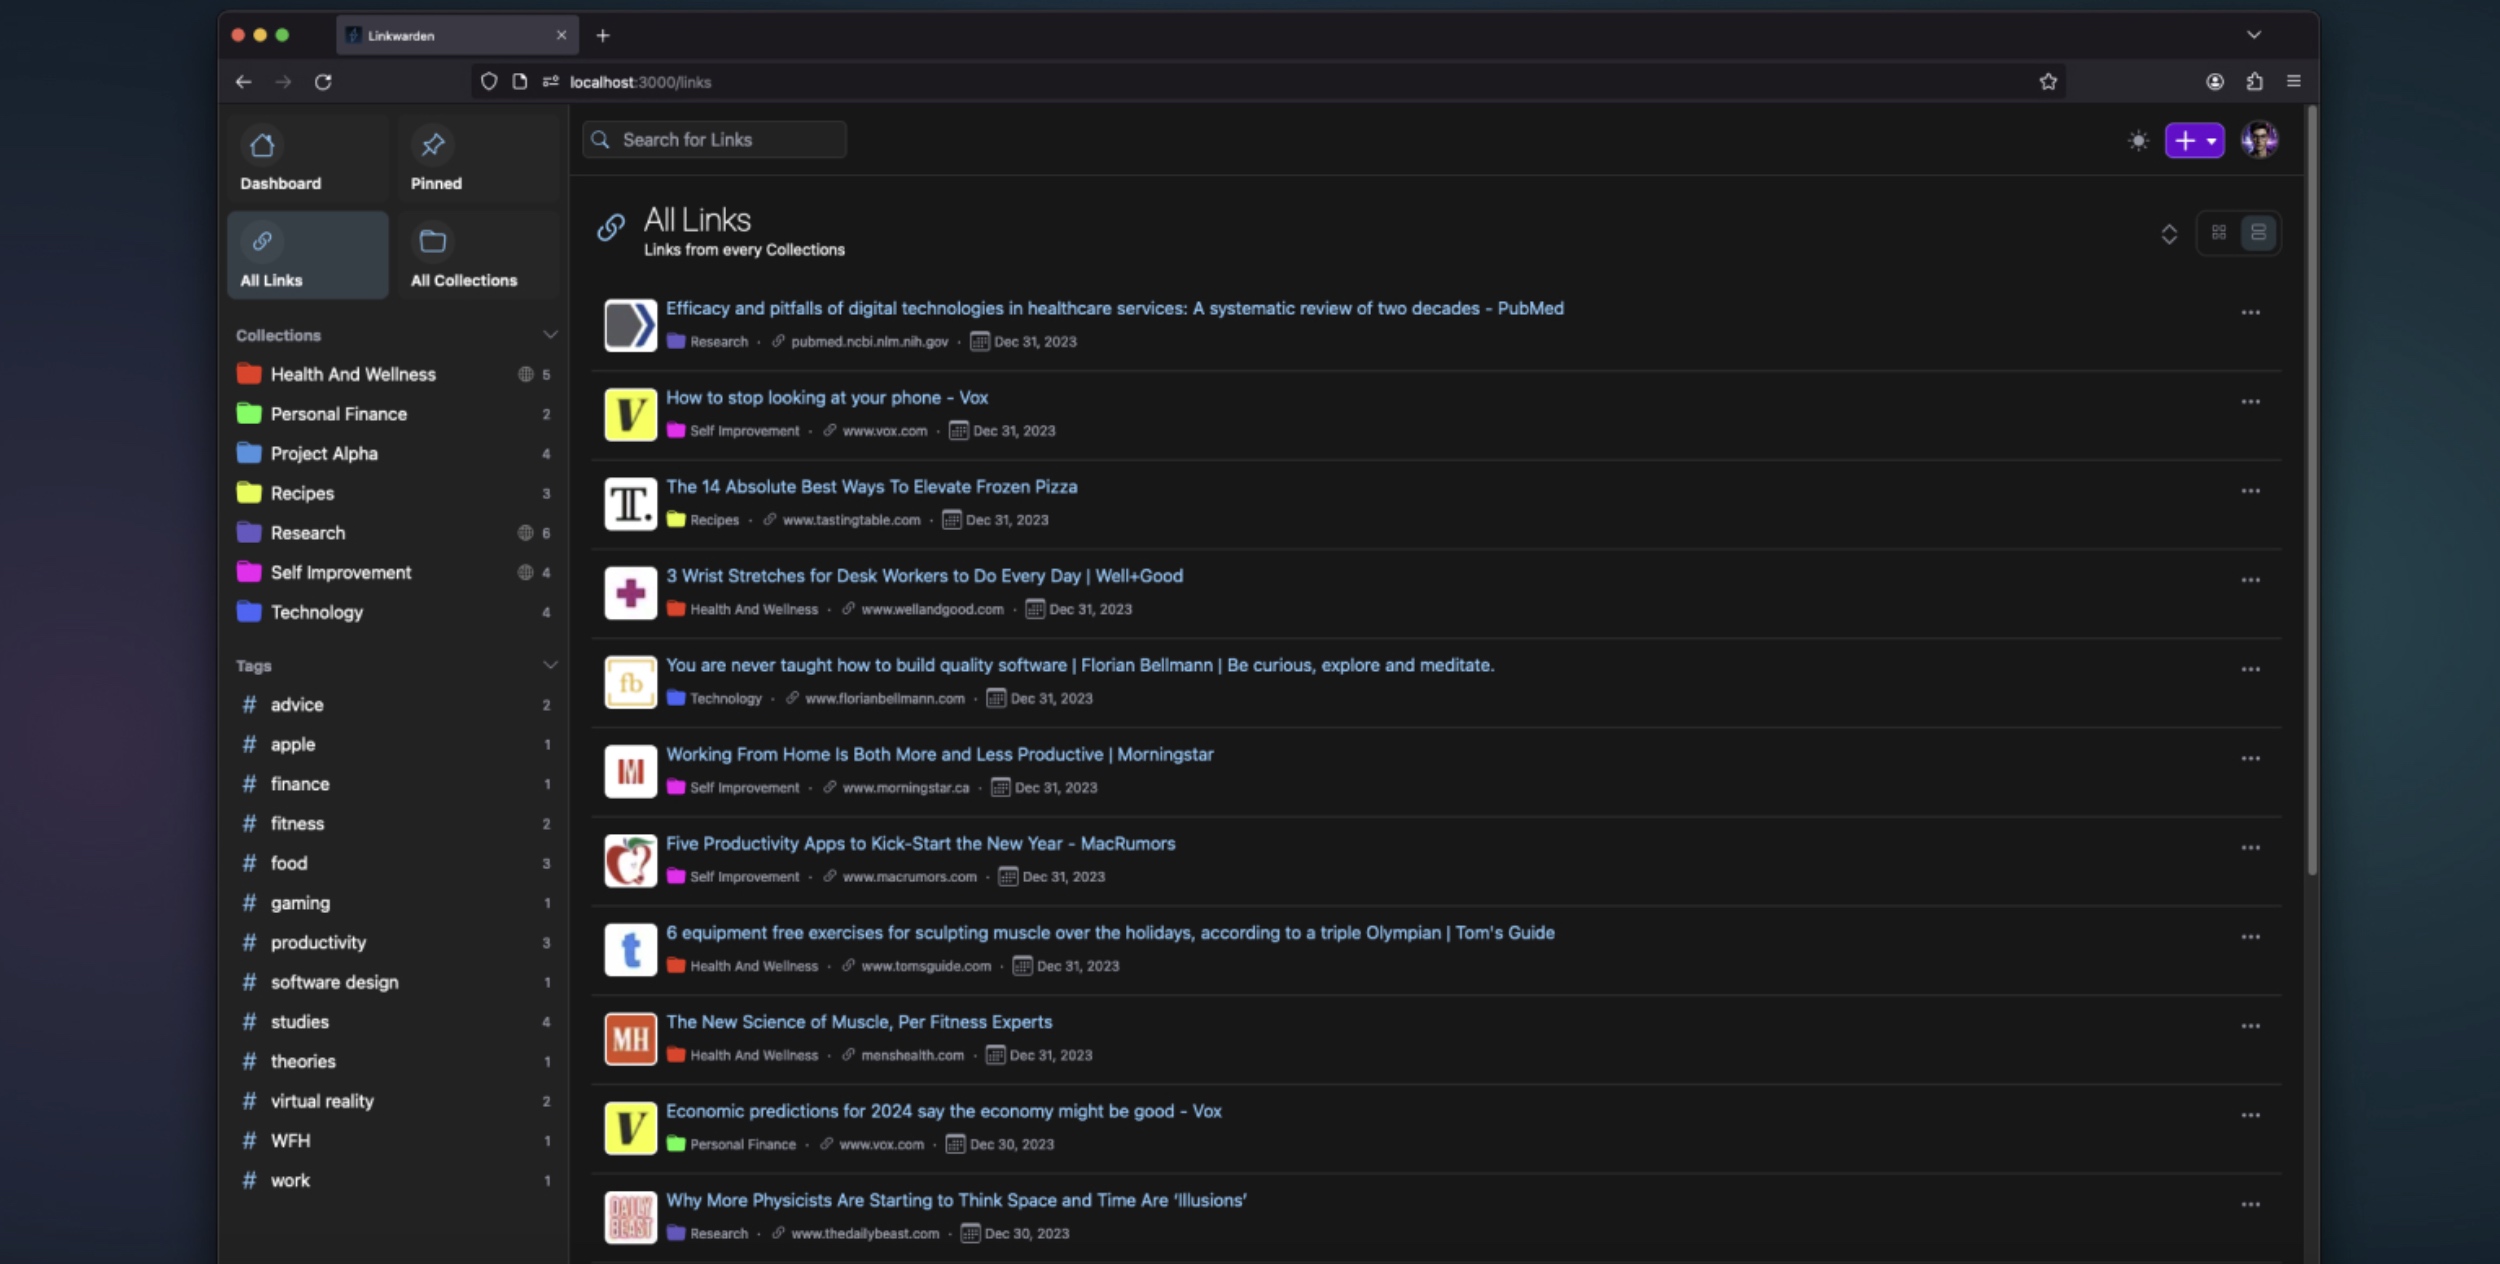Screen dimensions: 2500x1264
Task: Open the Pinned pin icon
Action: click(432, 146)
